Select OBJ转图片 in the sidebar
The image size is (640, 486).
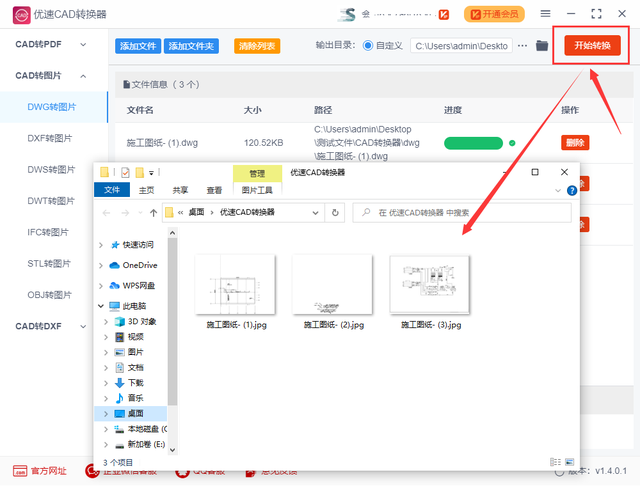pos(49,295)
